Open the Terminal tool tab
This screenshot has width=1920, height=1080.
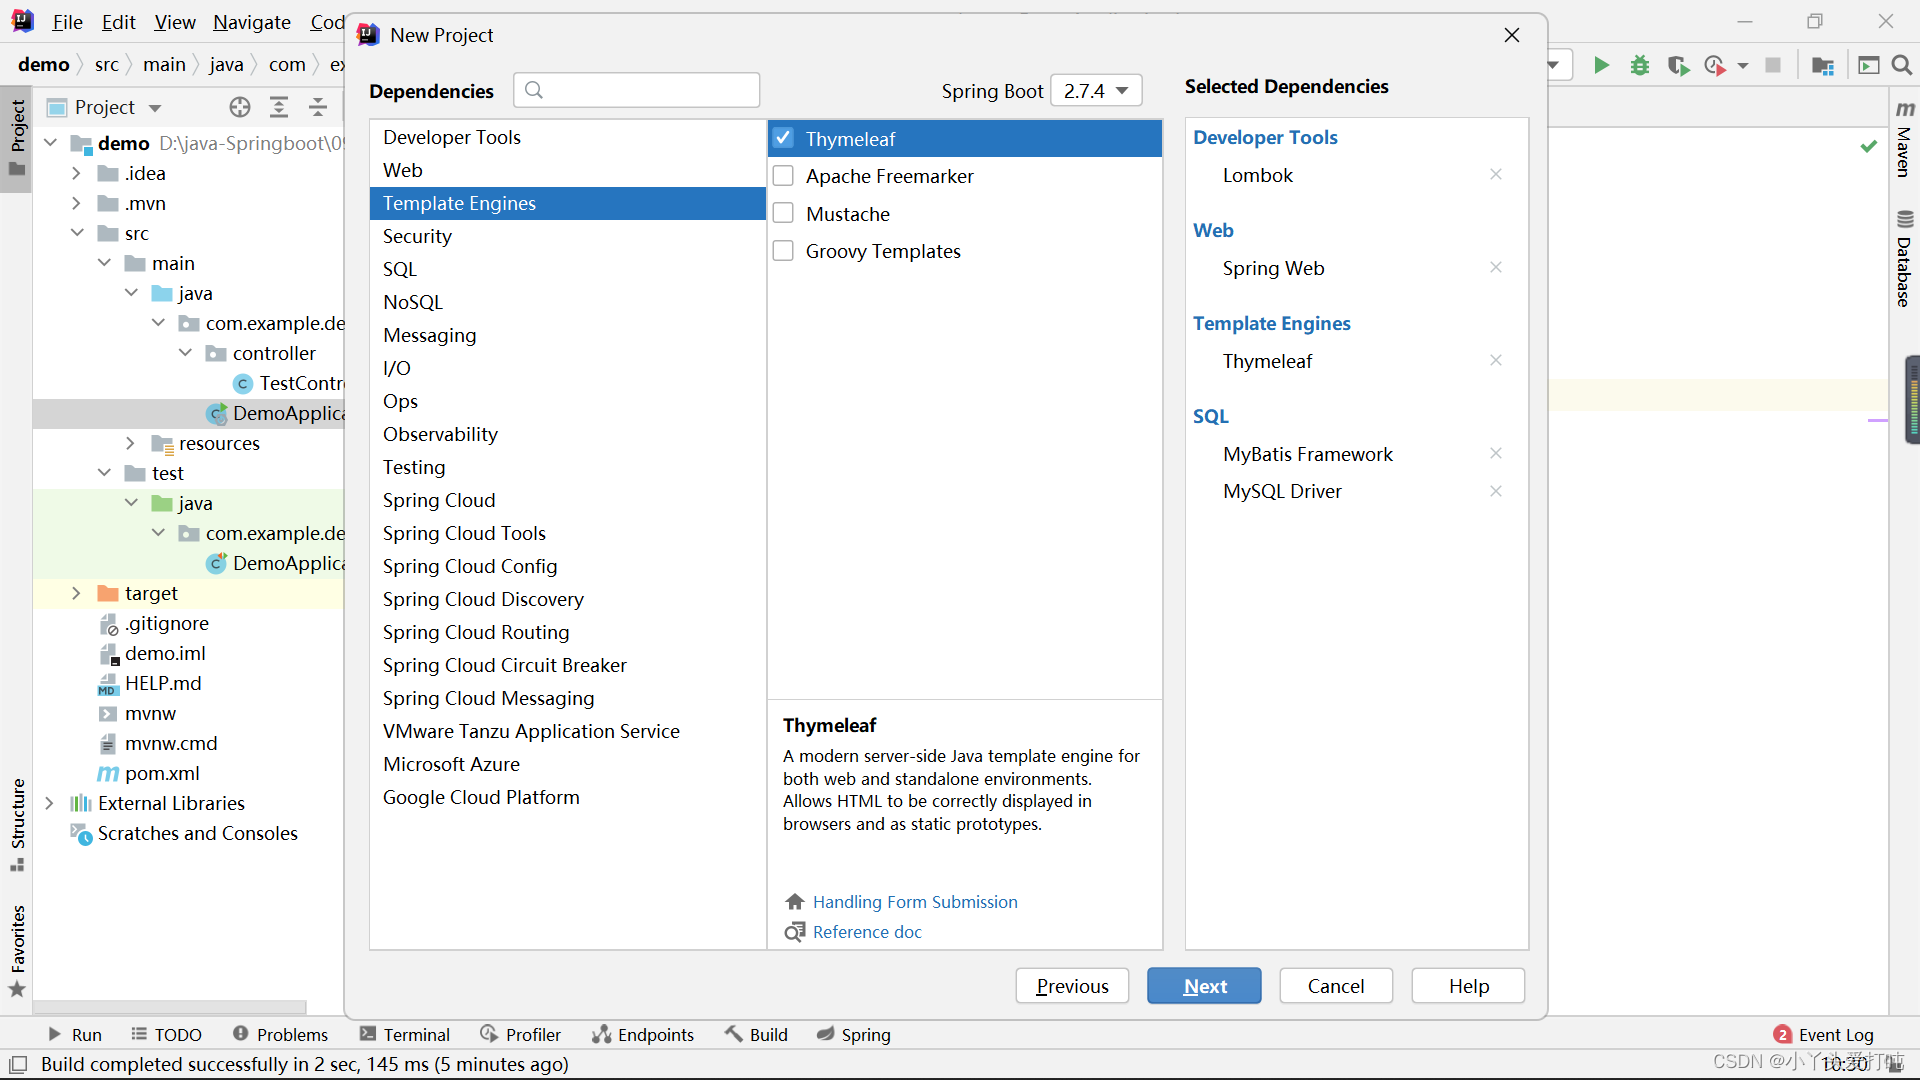click(x=405, y=1035)
